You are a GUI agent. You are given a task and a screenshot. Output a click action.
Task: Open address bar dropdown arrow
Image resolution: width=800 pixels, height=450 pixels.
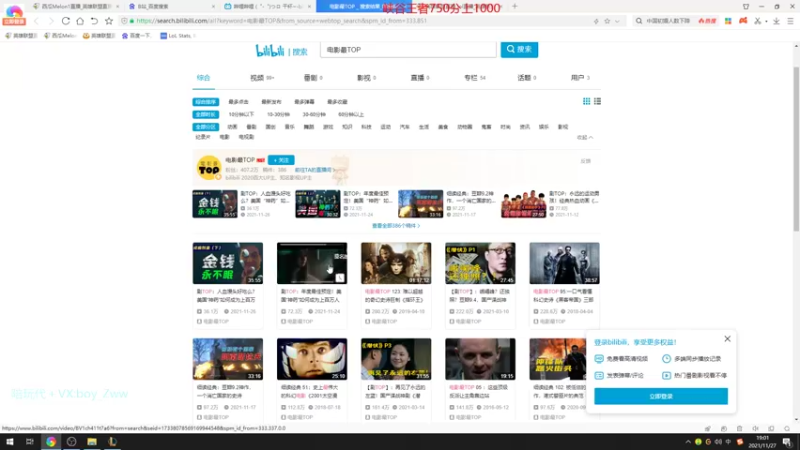(x=617, y=21)
